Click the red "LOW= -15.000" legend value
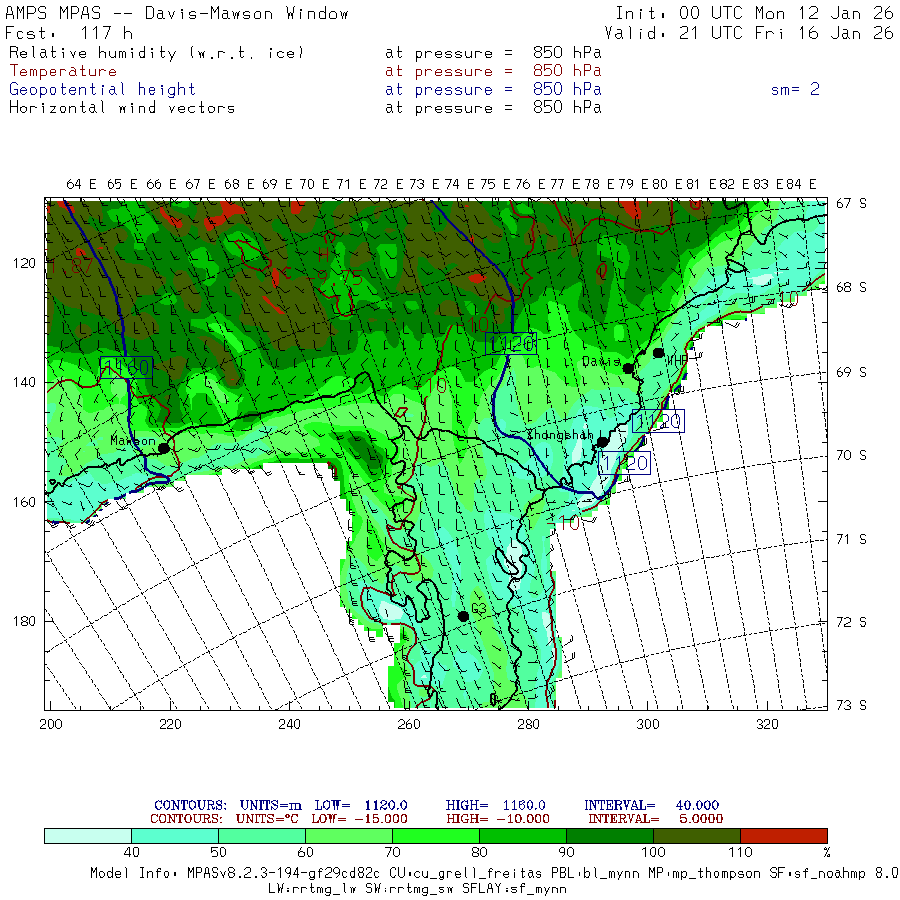Image resolution: width=900 pixels, height=900 pixels. tap(359, 819)
